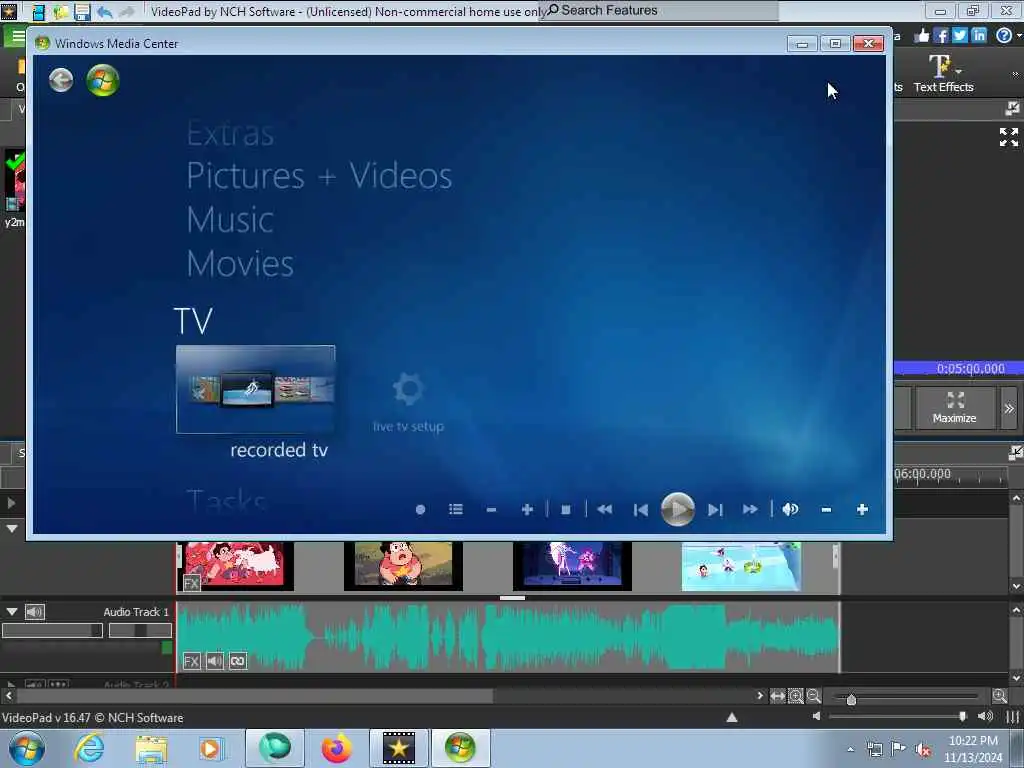Click the VideoPad save icon

(82, 12)
